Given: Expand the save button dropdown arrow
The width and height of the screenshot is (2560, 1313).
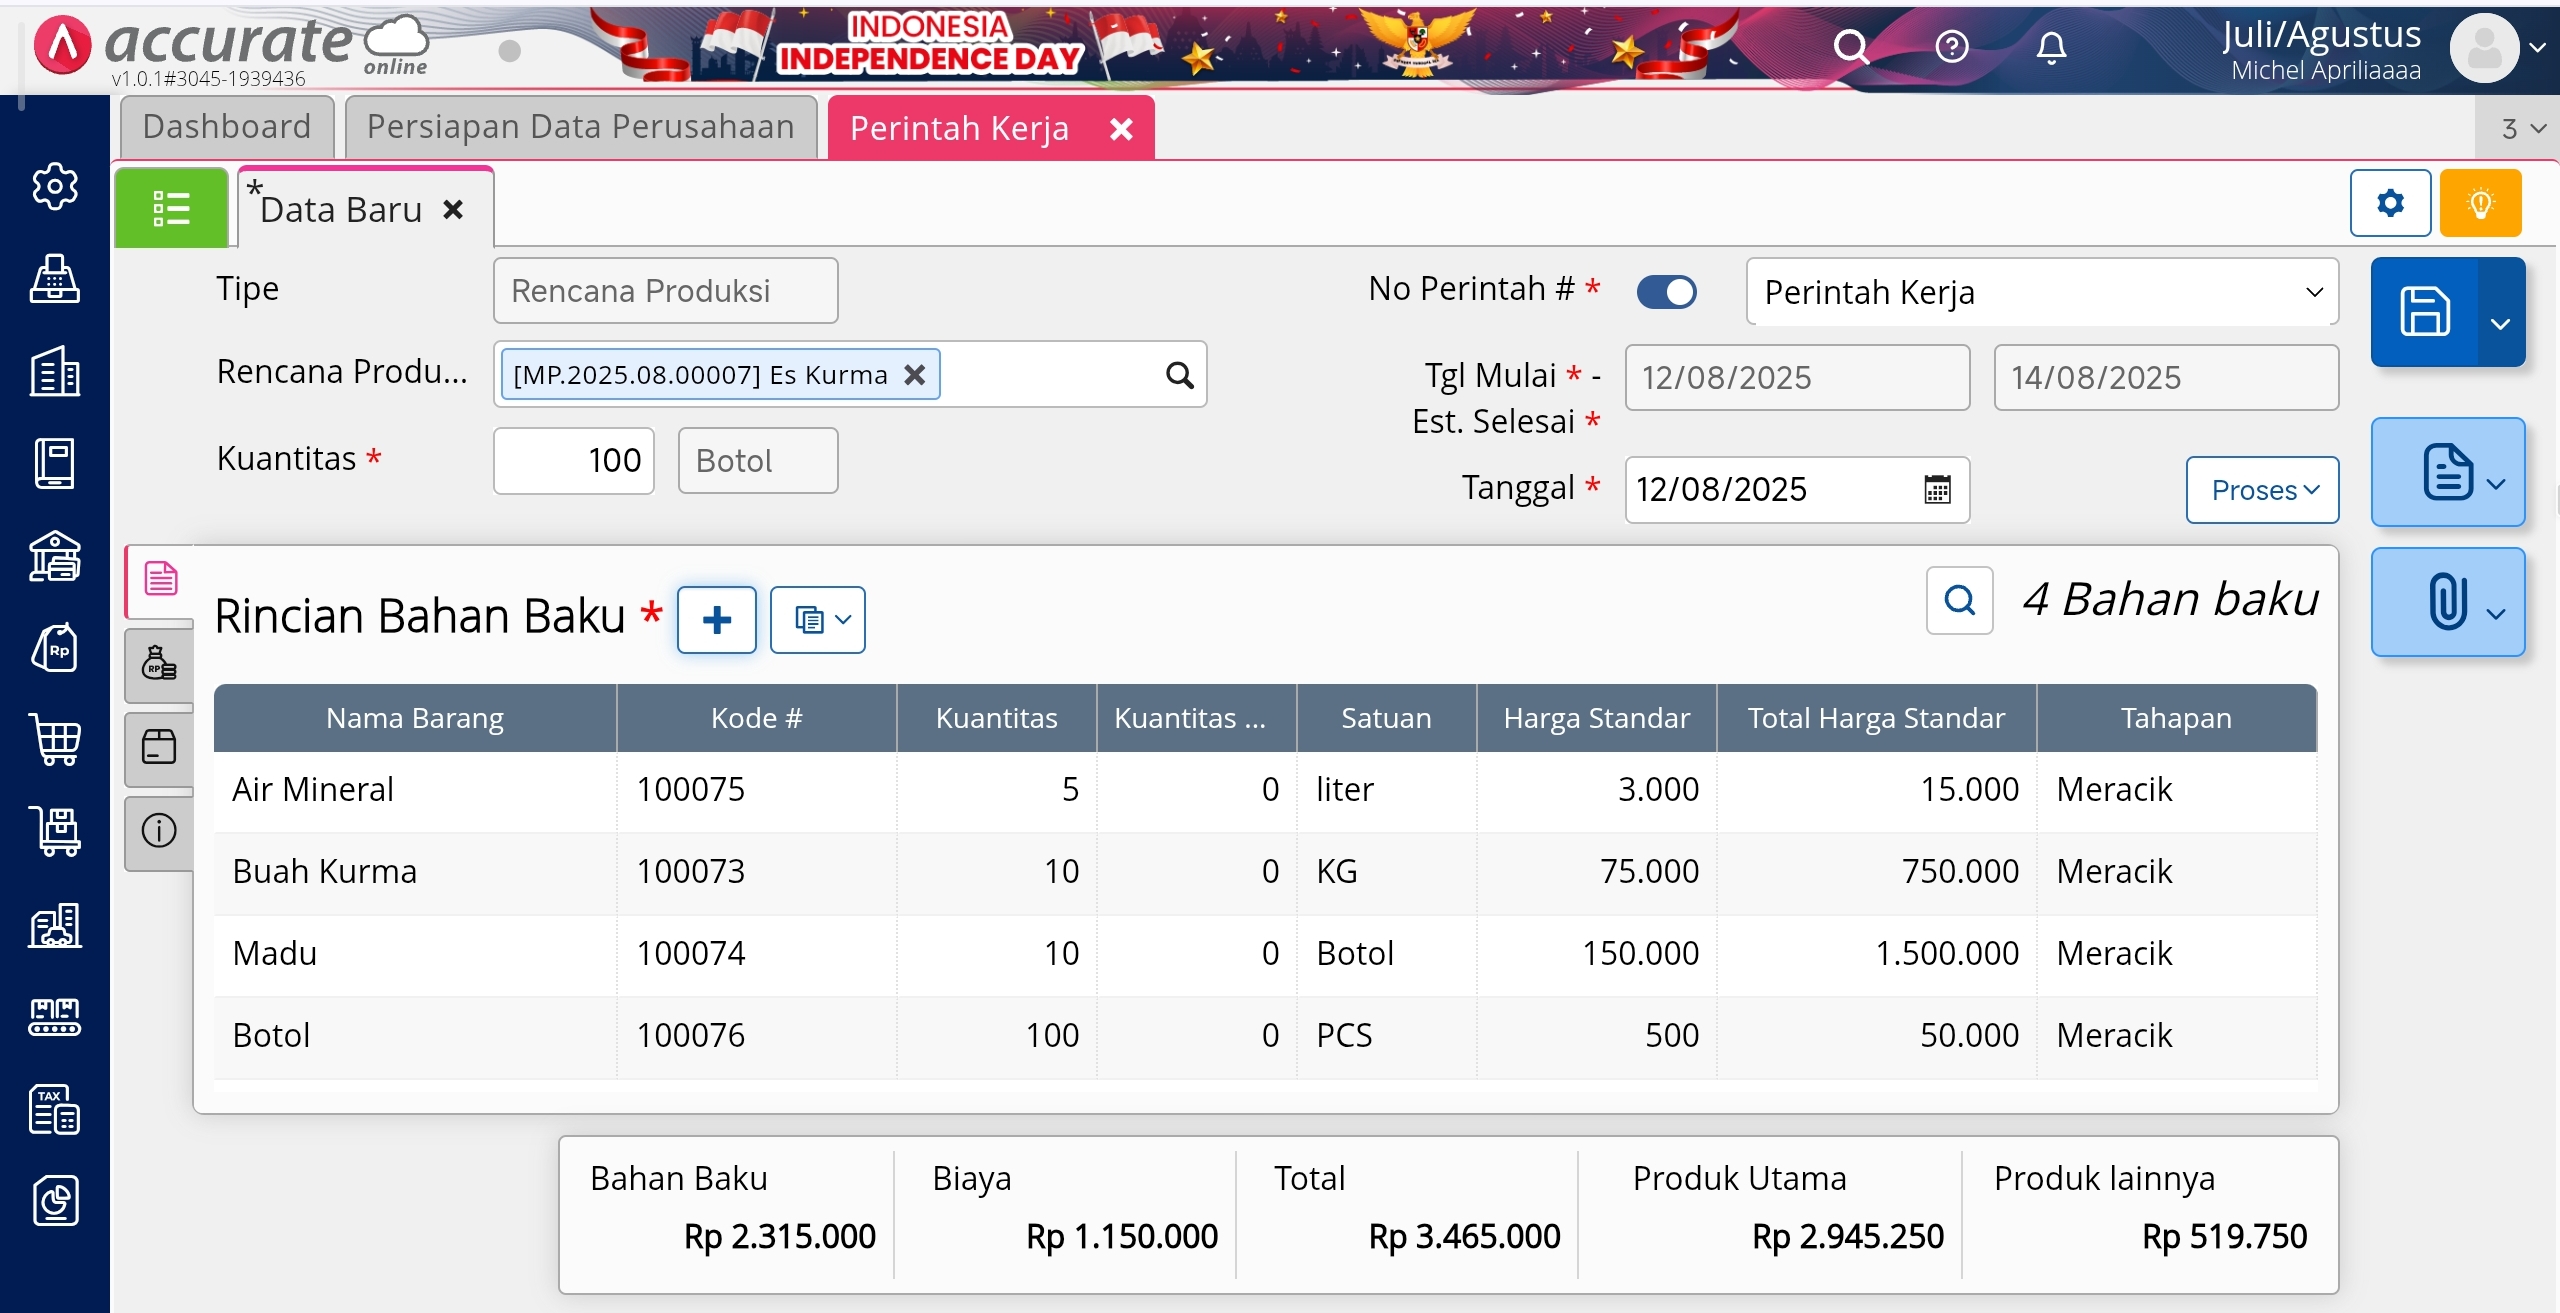Looking at the screenshot, I should [x=2501, y=324].
